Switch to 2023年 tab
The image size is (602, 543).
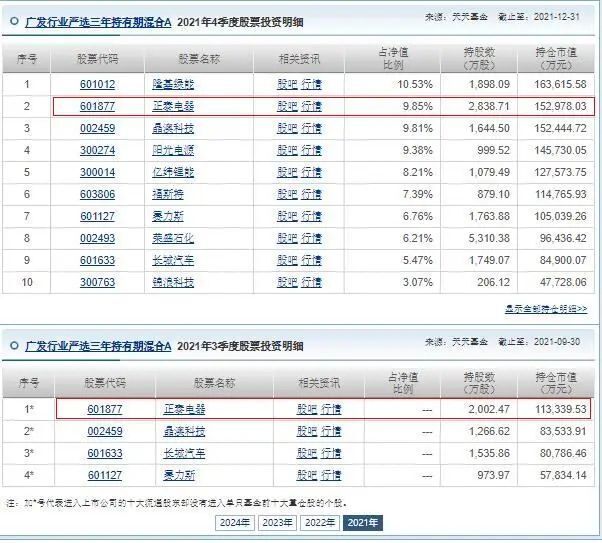coord(277,523)
